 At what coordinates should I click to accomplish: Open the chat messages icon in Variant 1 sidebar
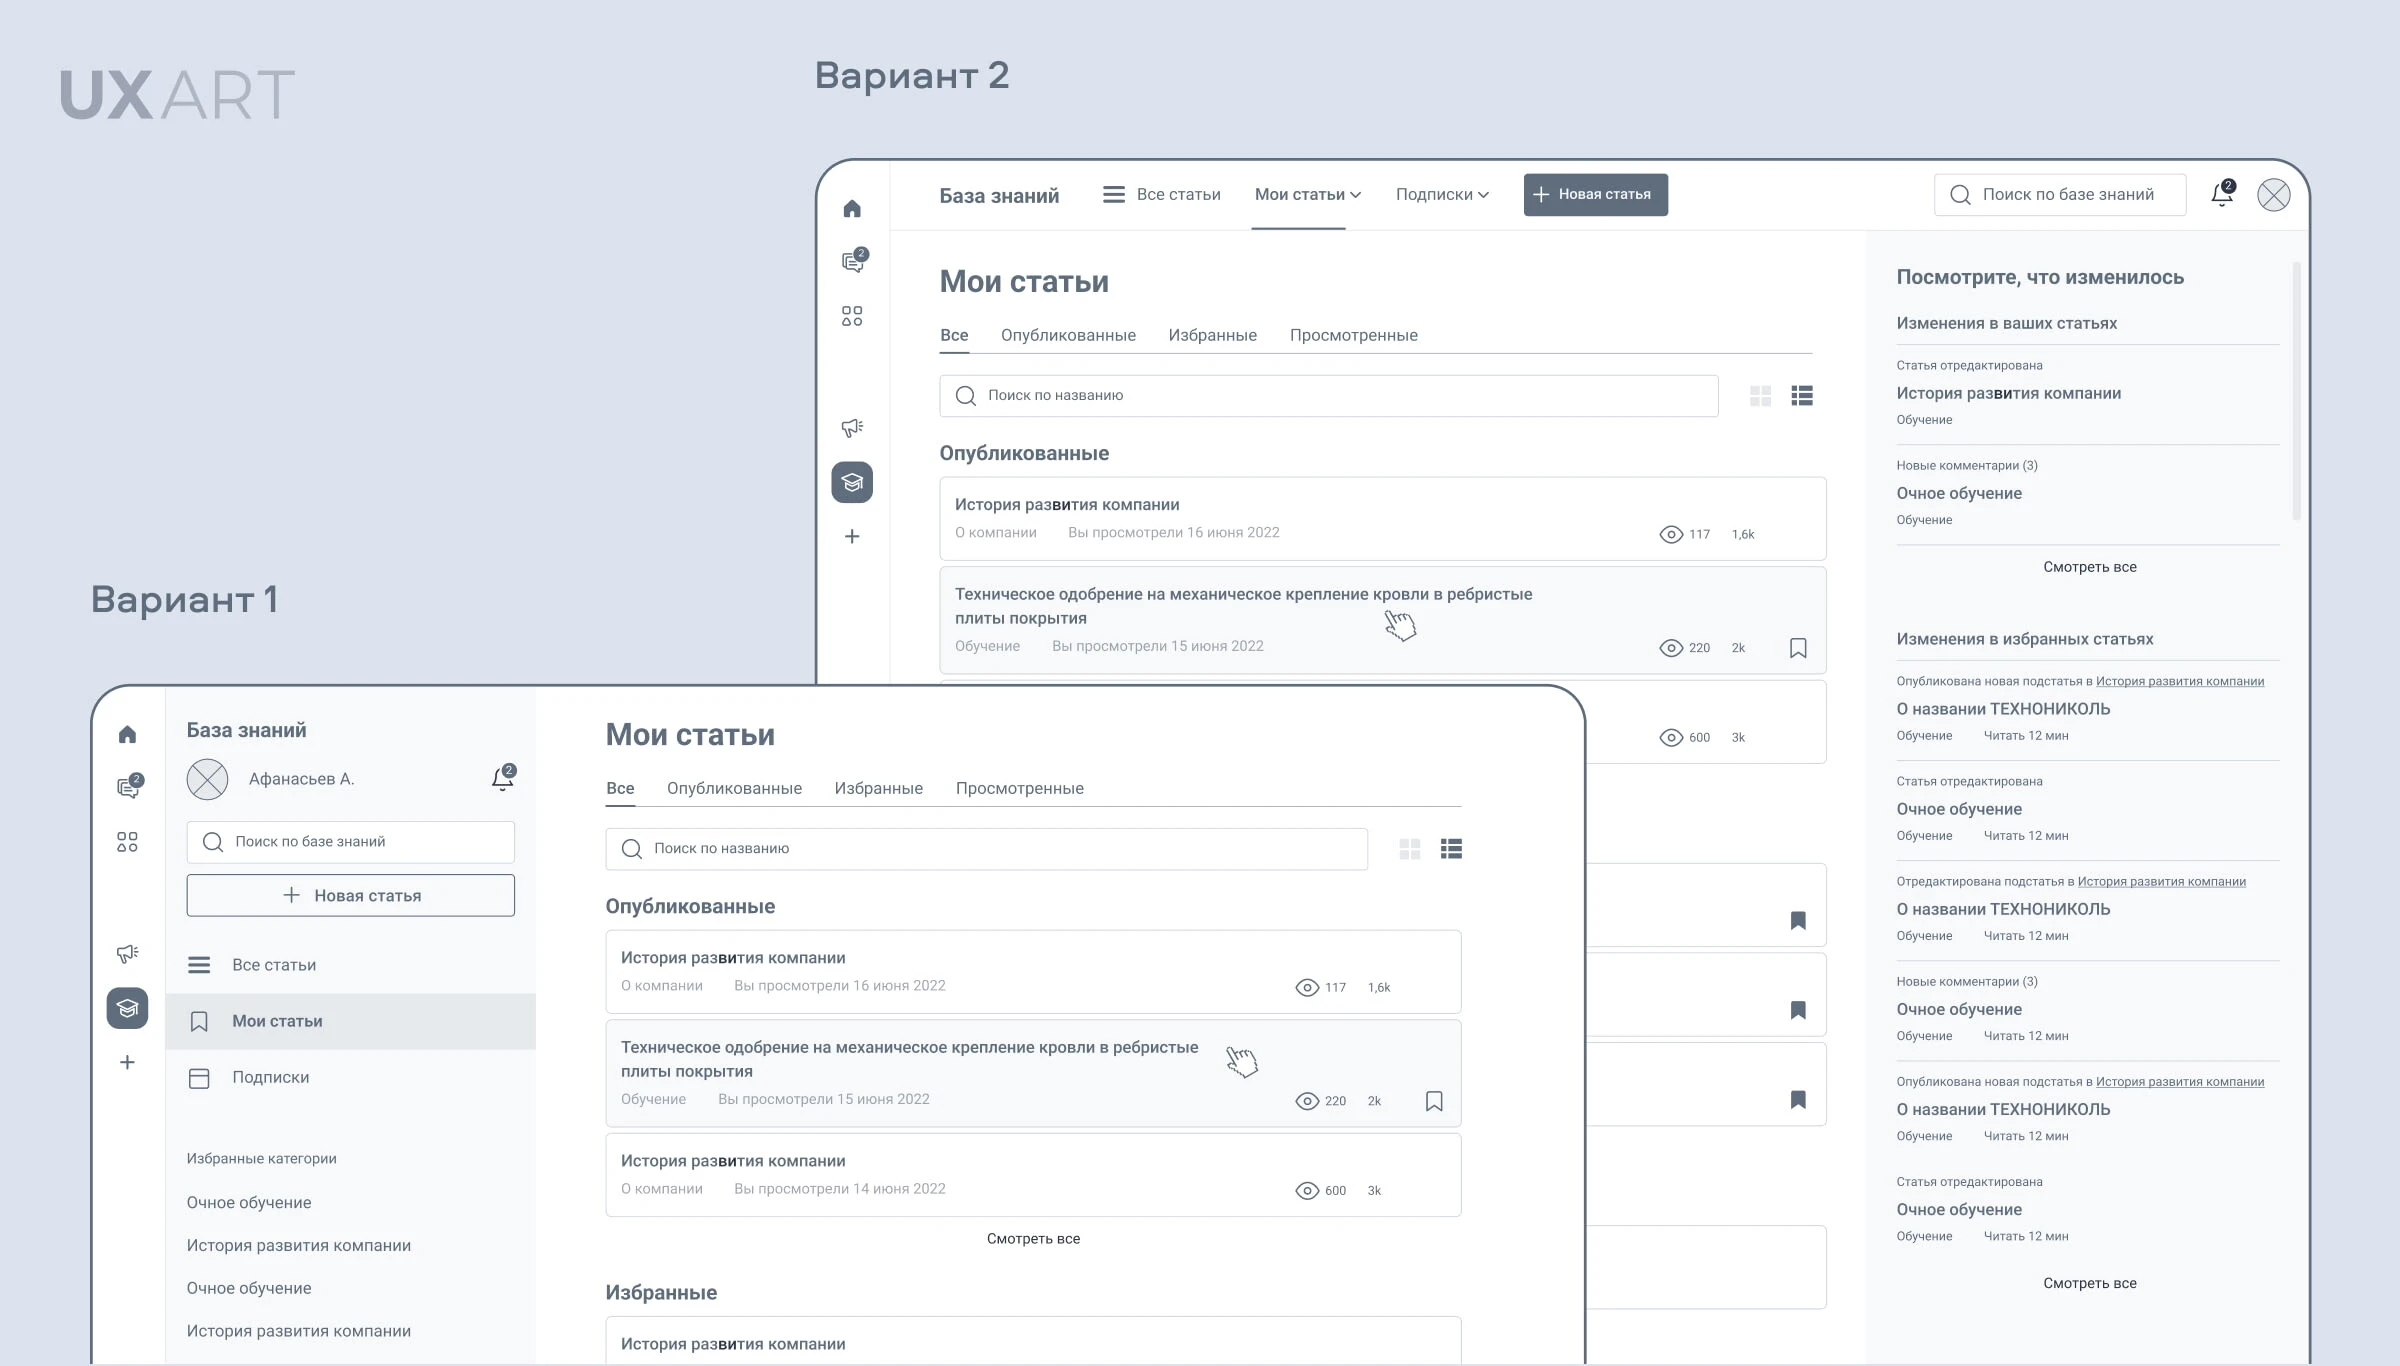128,787
